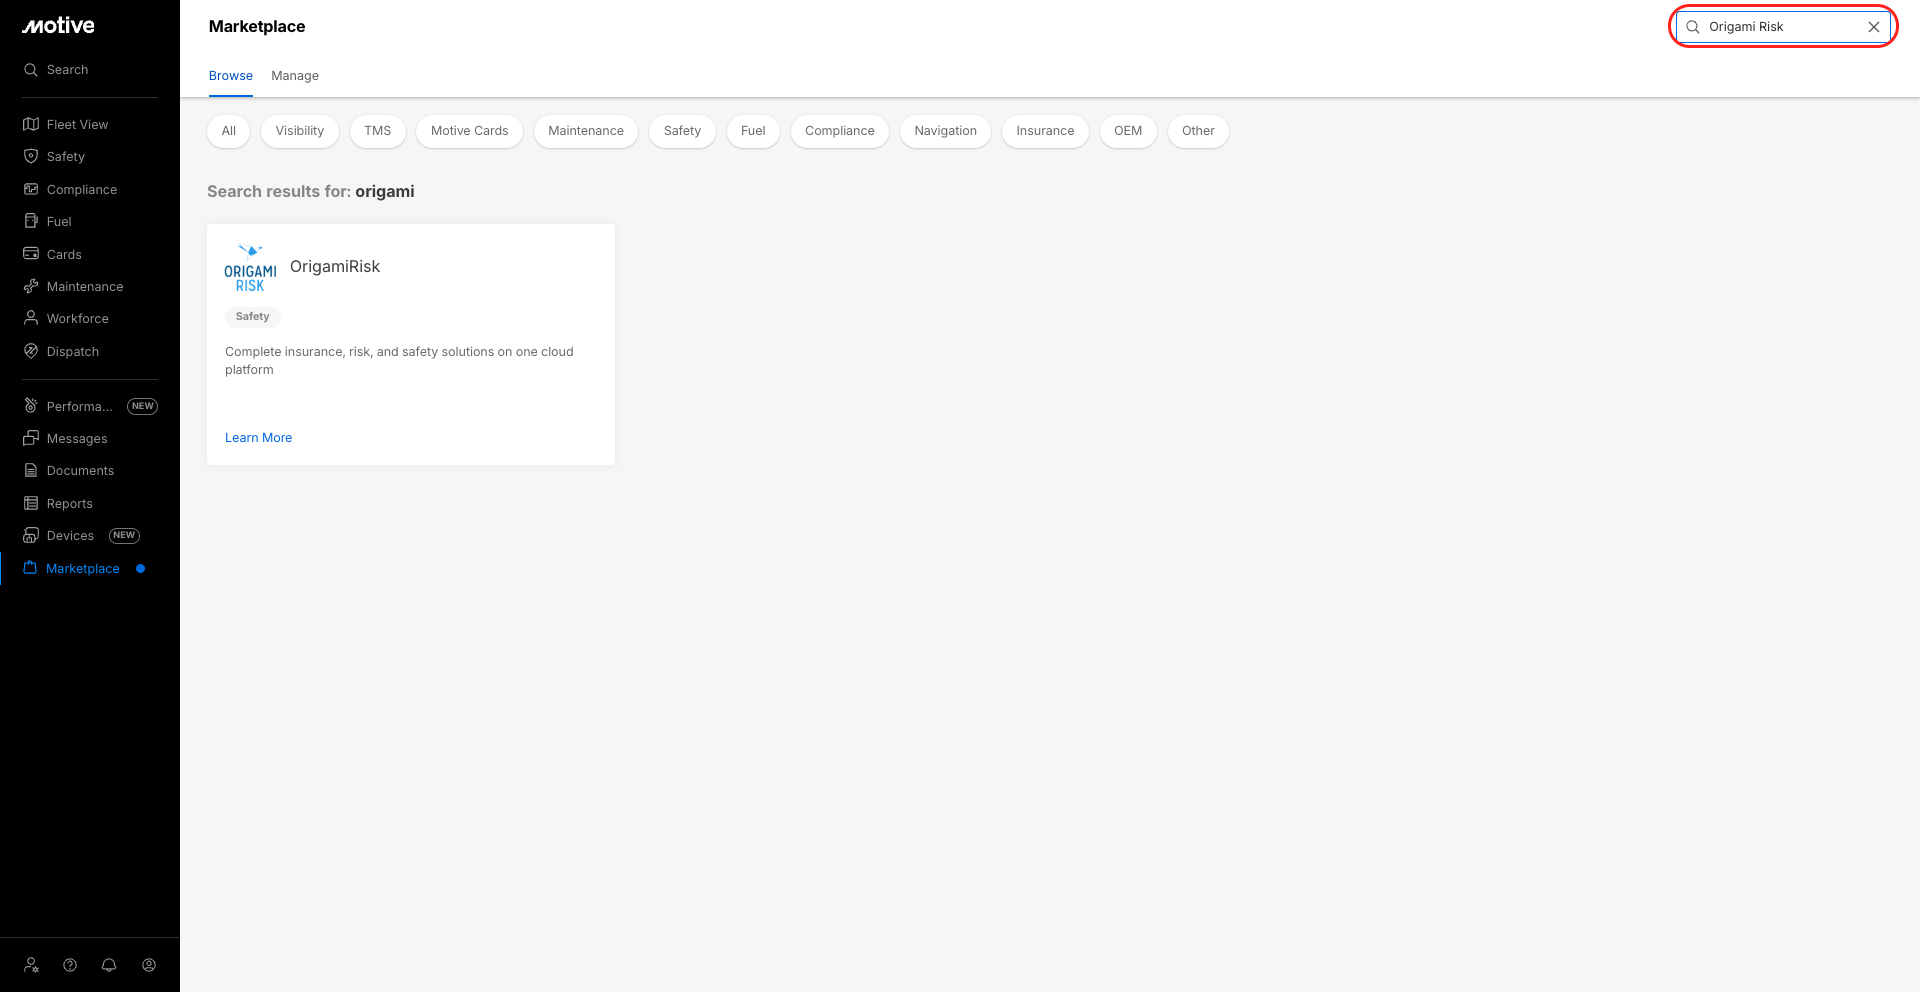Open Workforce from sidebar label
This screenshot has height=992, width=1920.
pyautogui.click(x=78, y=319)
